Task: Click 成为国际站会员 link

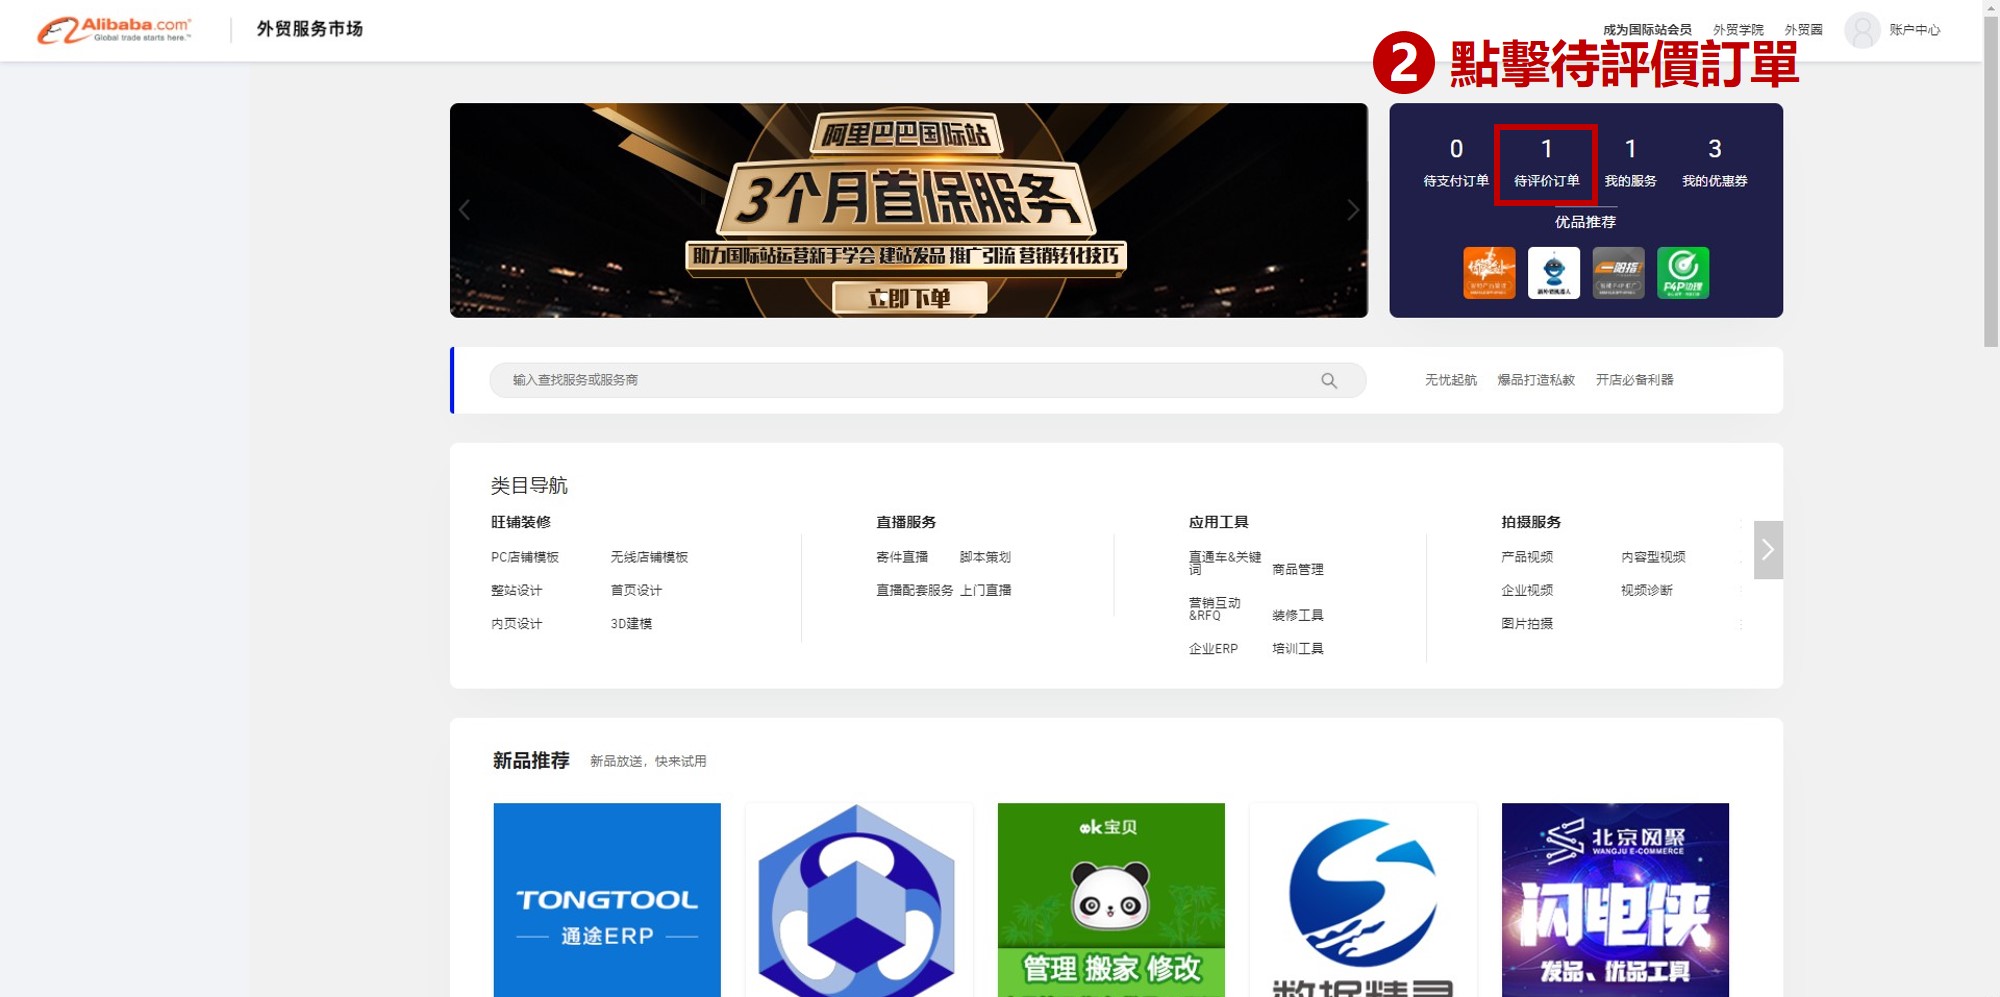Action: (x=1648, y=27)
